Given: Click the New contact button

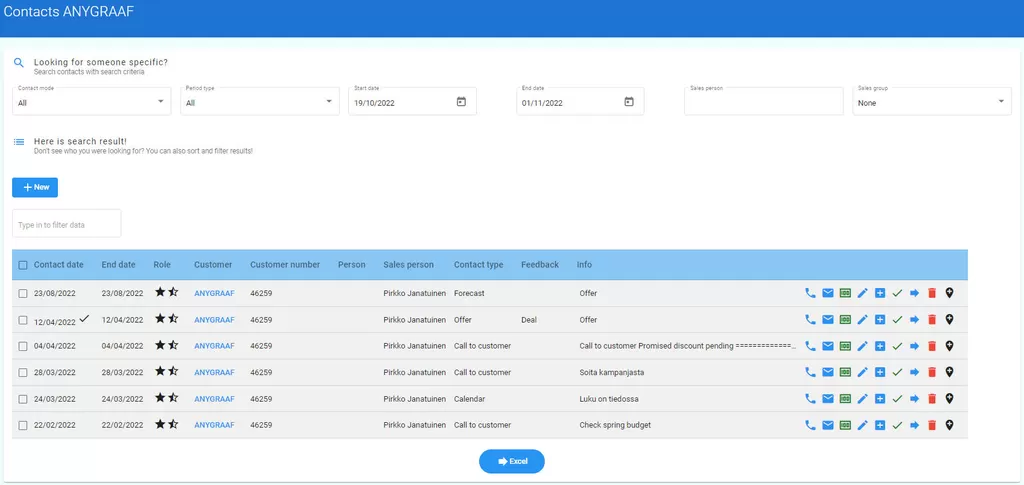Looking at the screenshot, I should coord(35,187).
